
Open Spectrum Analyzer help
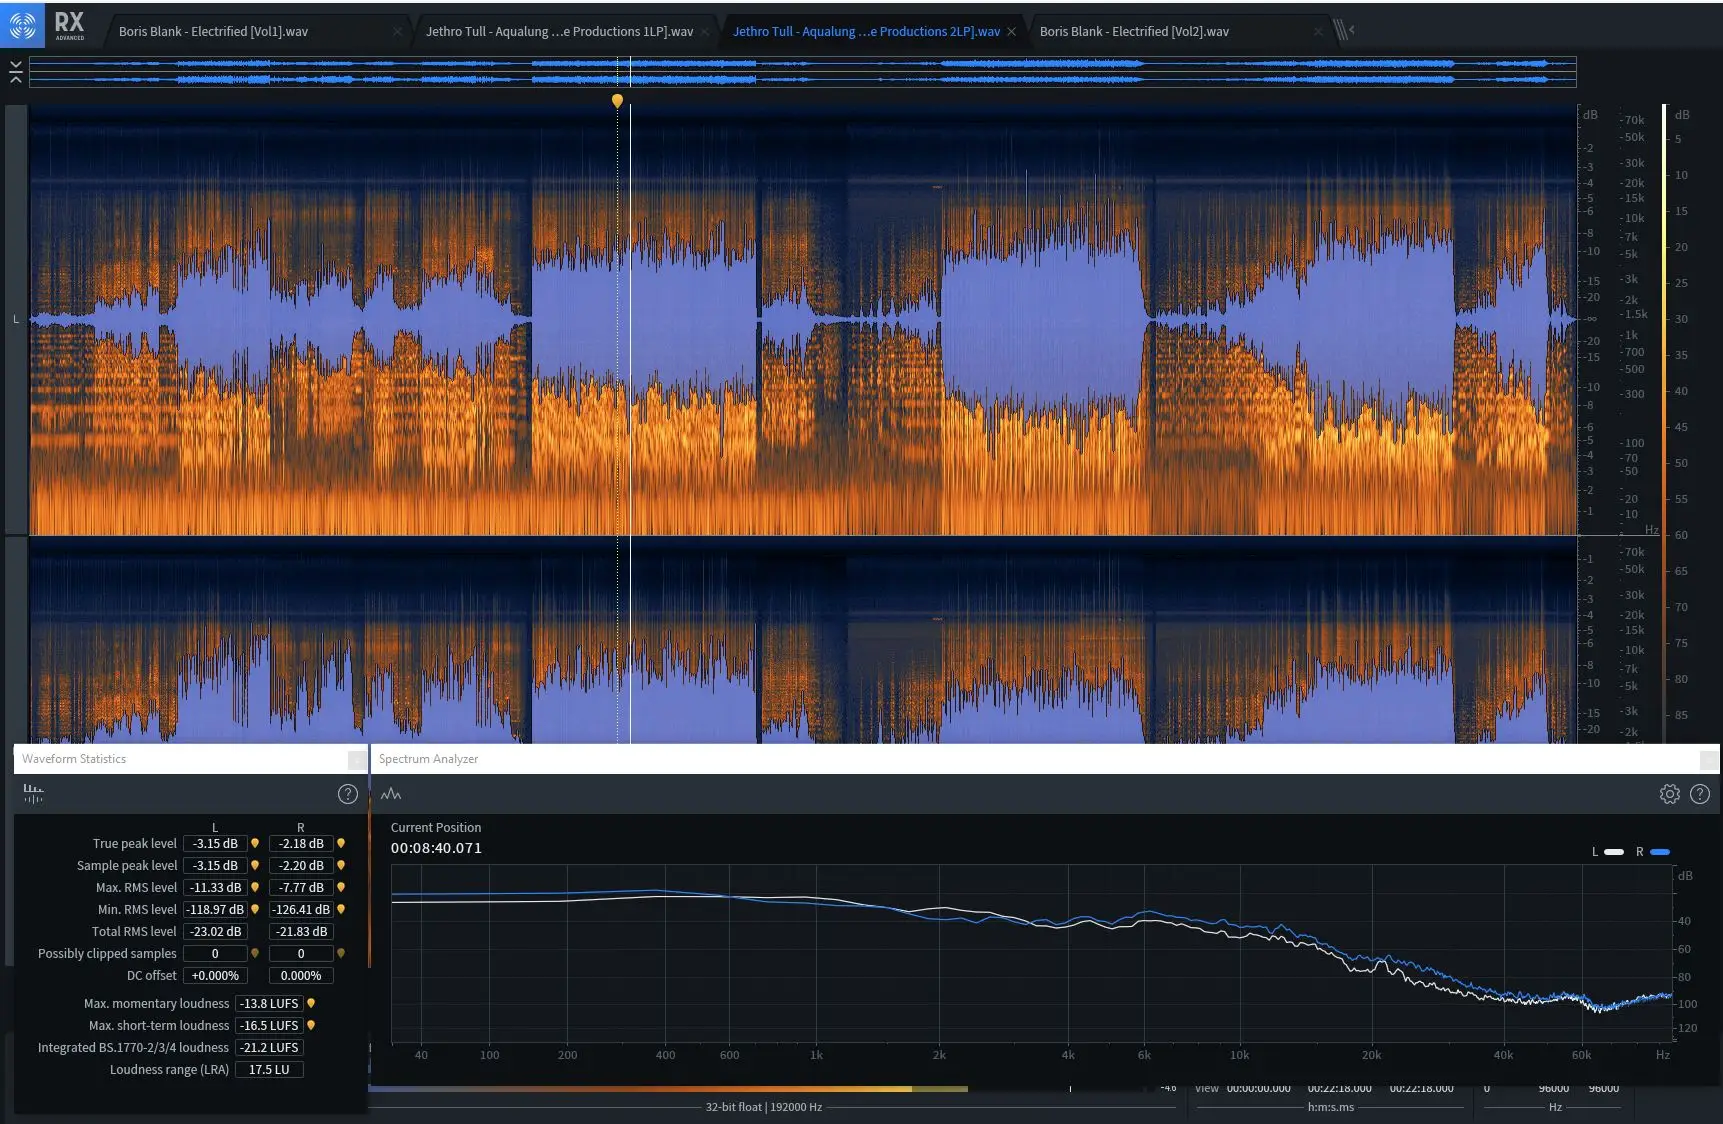(x=1700, y=794)
